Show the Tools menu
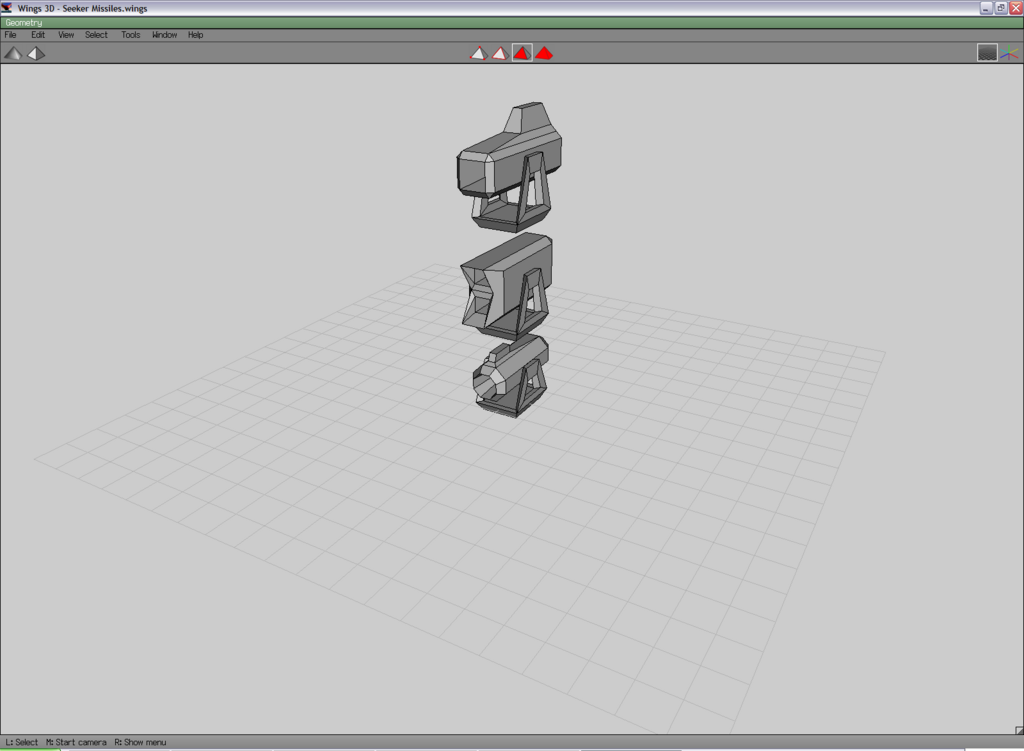 click(131, 35)
